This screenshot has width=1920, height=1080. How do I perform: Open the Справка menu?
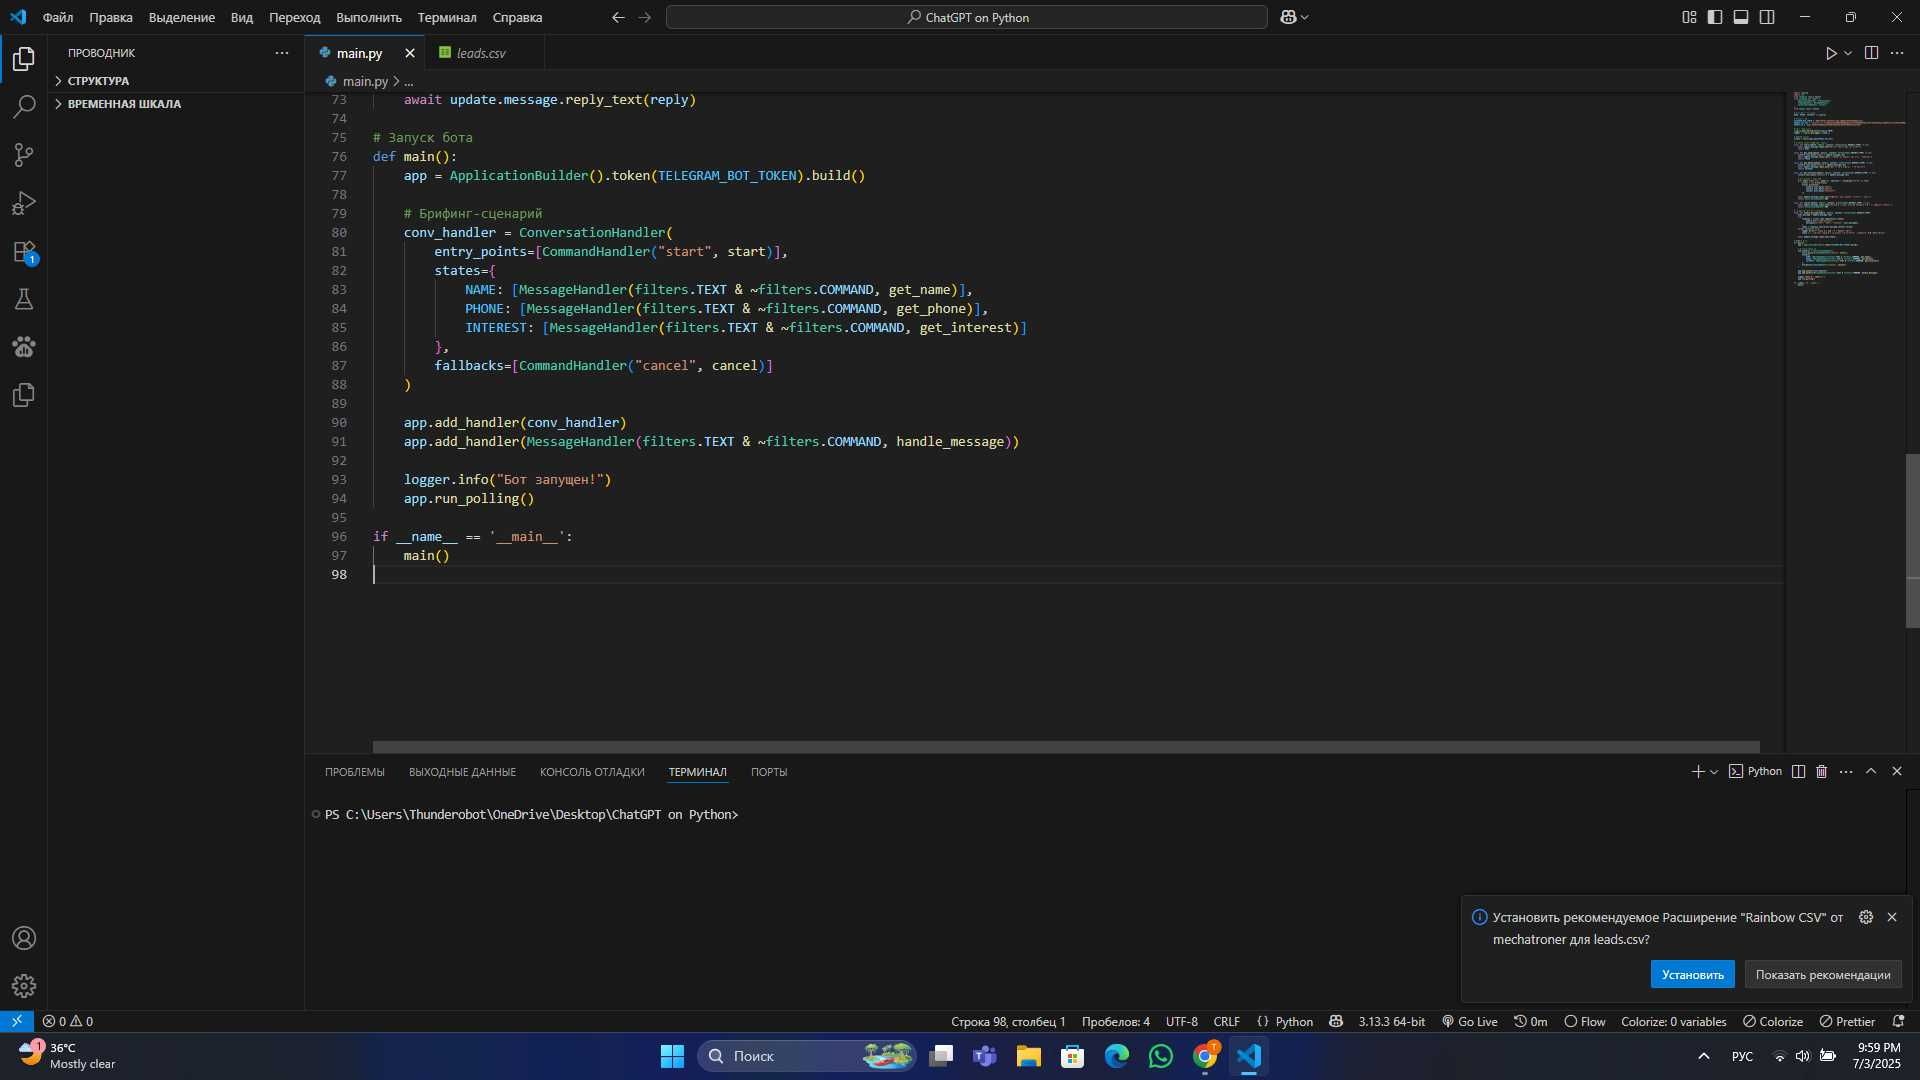(x=517, y=17)
